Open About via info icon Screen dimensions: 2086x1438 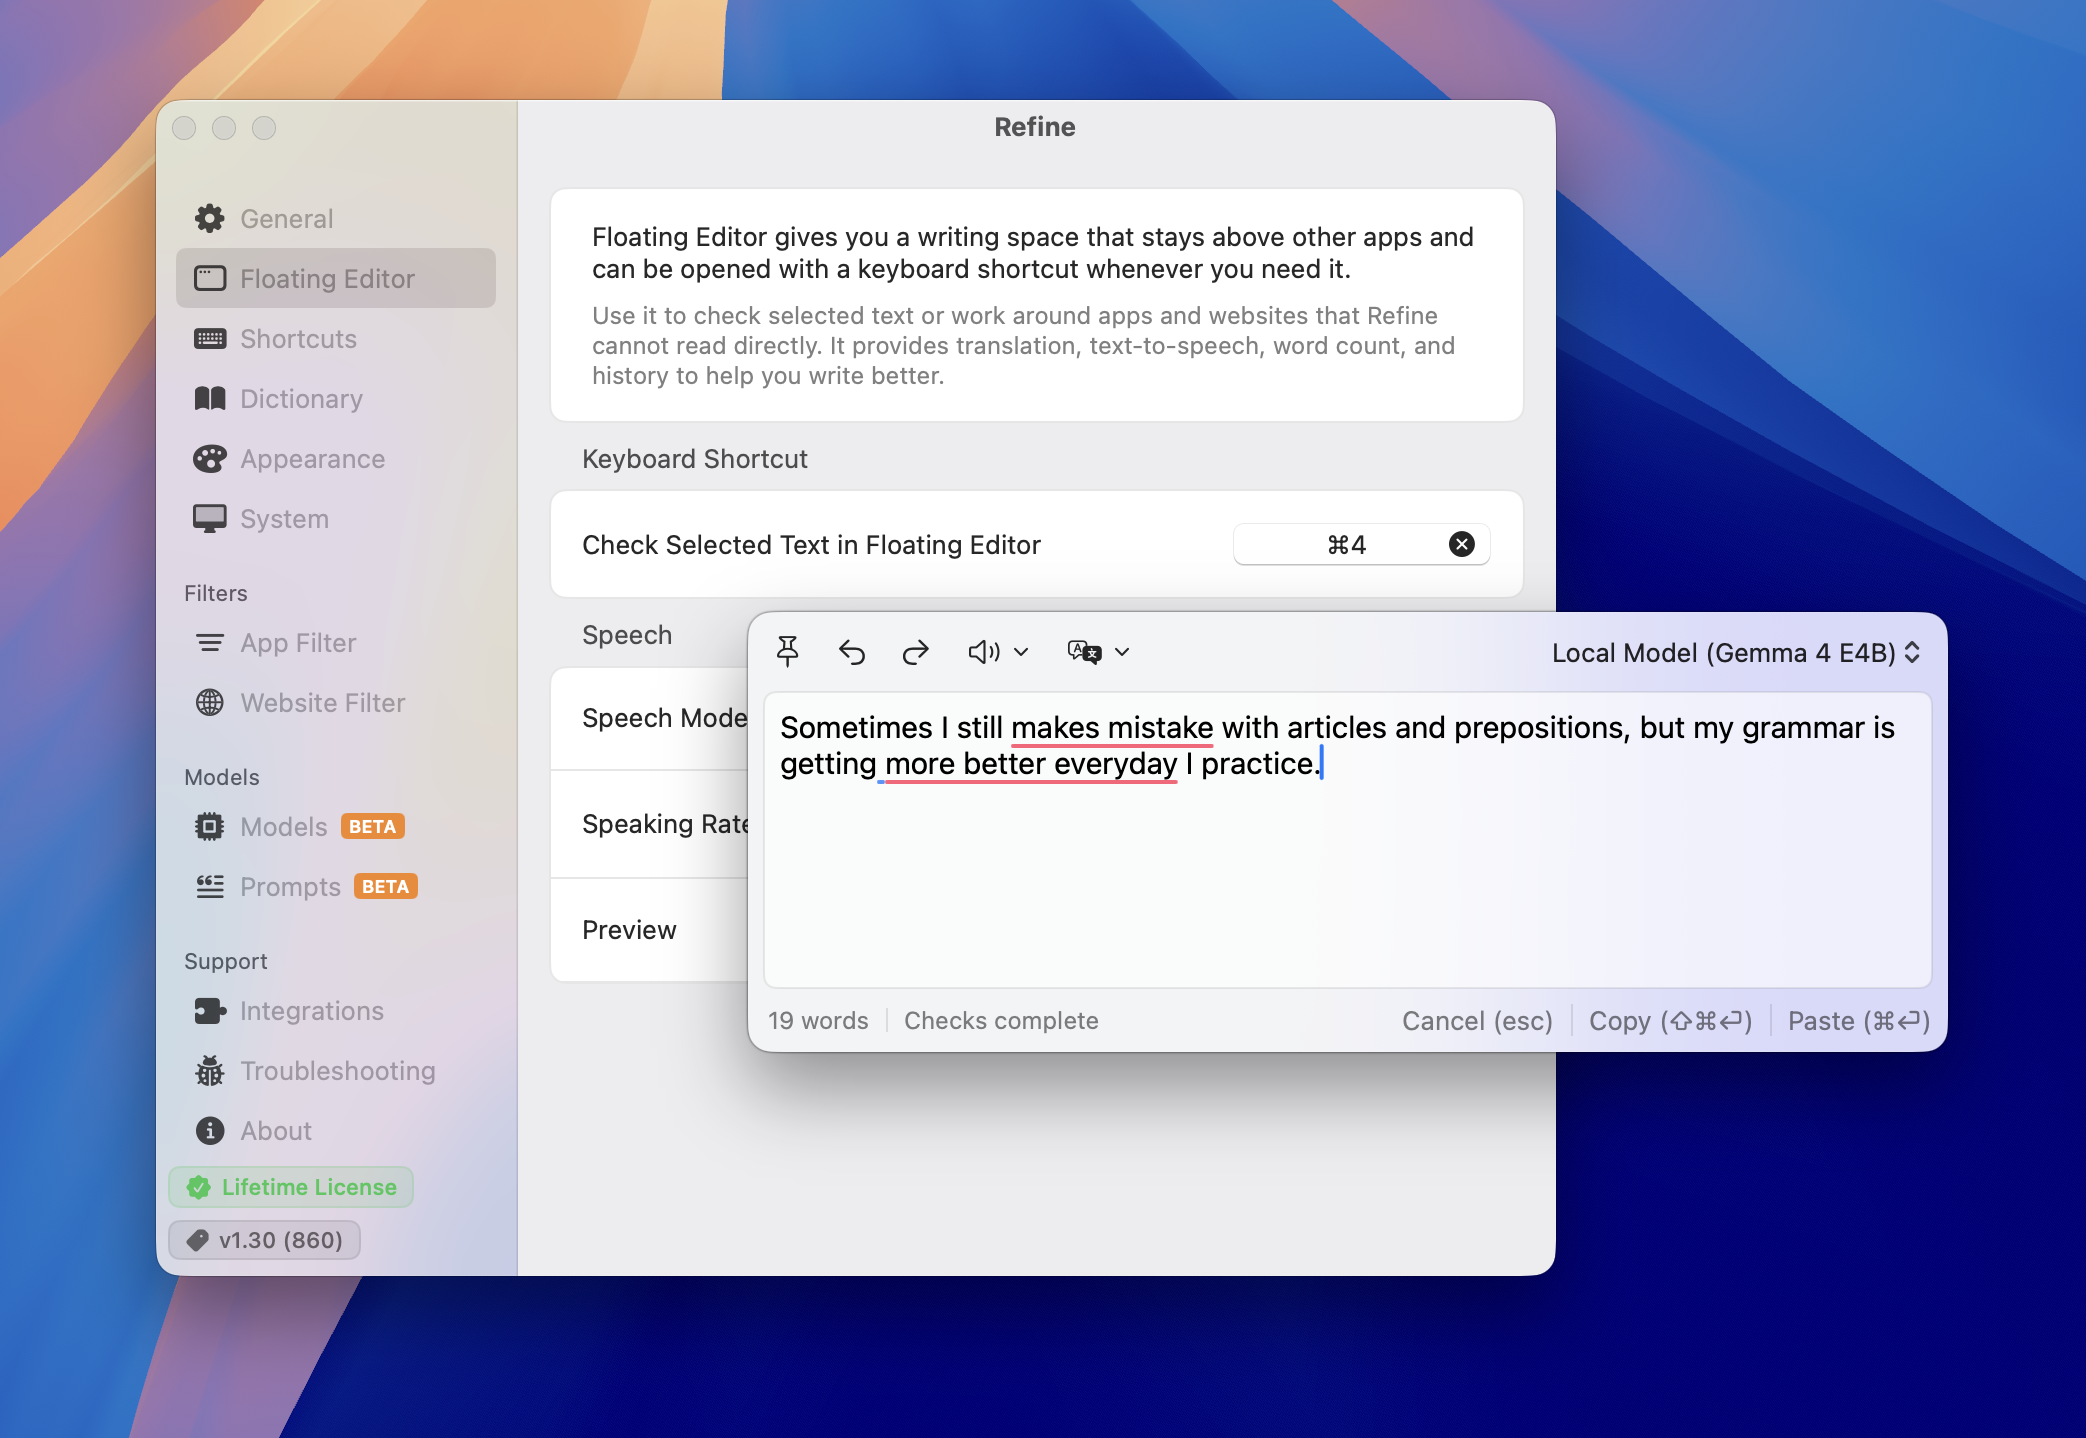(210, 1131)
